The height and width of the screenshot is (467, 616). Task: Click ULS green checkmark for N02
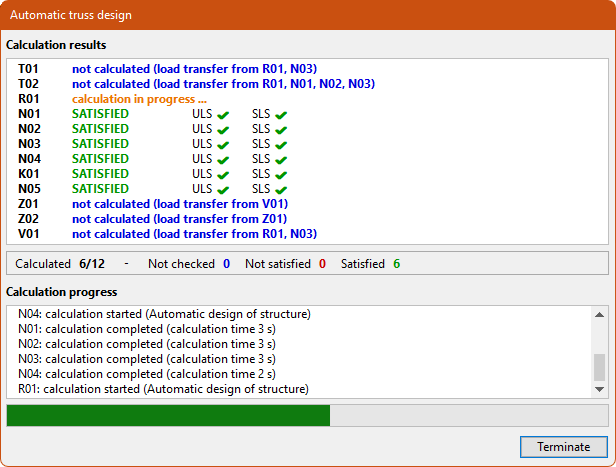tap(223, 130)
